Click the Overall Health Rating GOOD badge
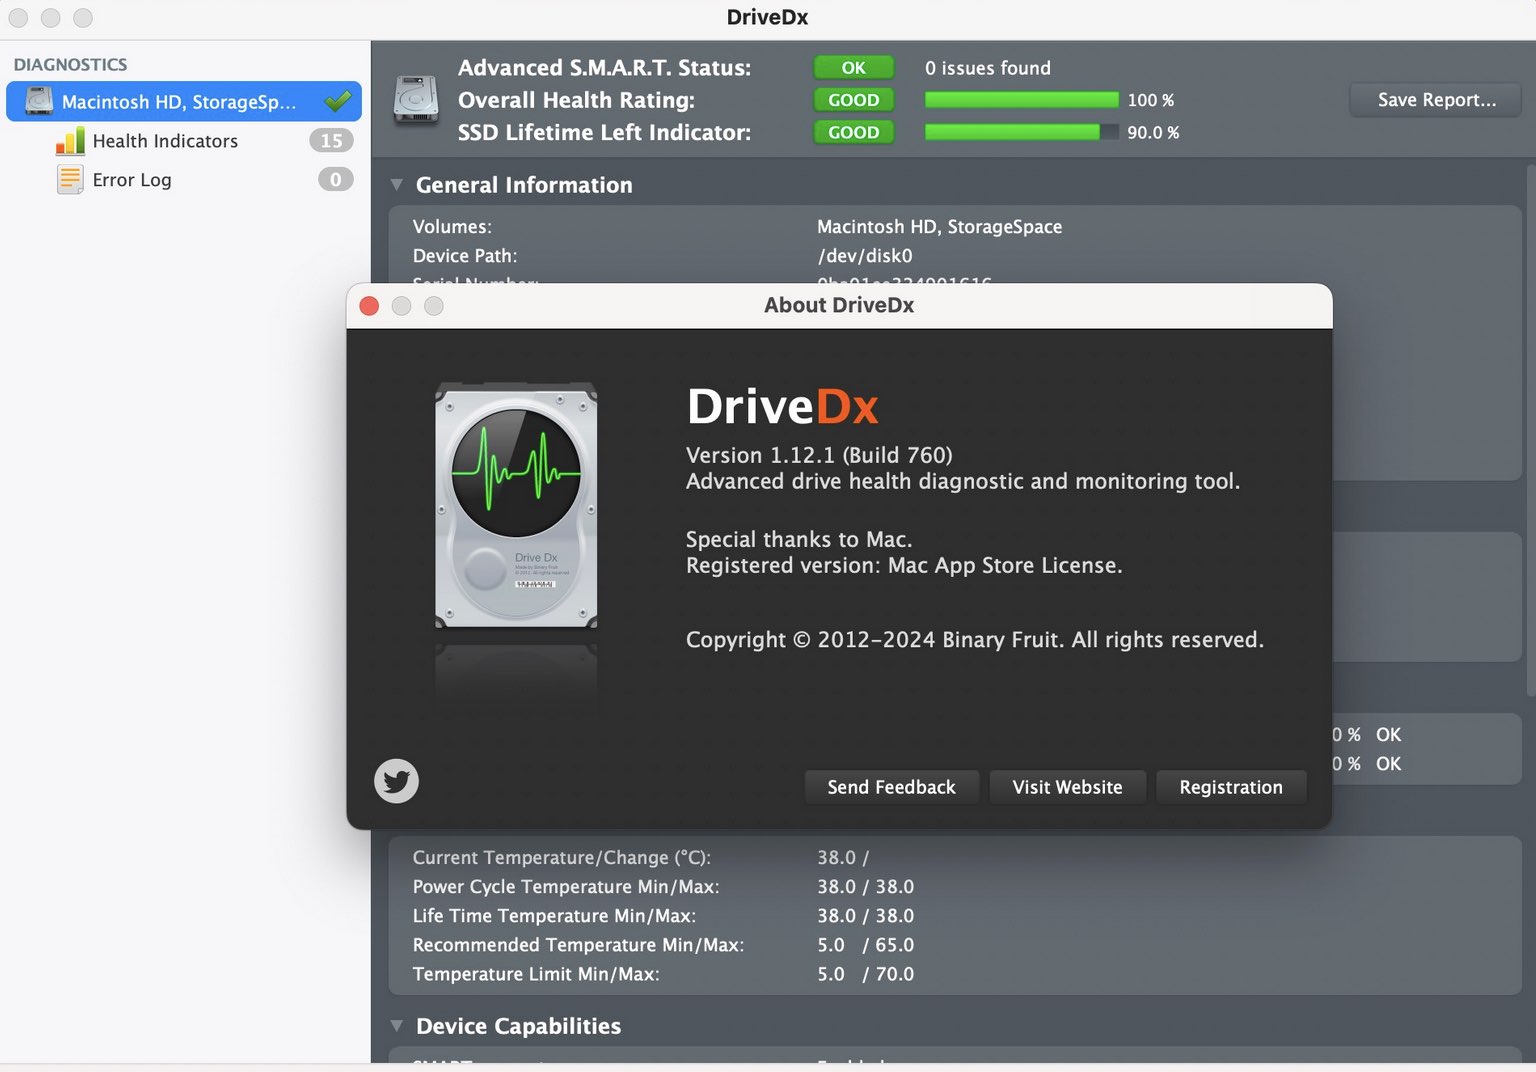 pos(853,100)
